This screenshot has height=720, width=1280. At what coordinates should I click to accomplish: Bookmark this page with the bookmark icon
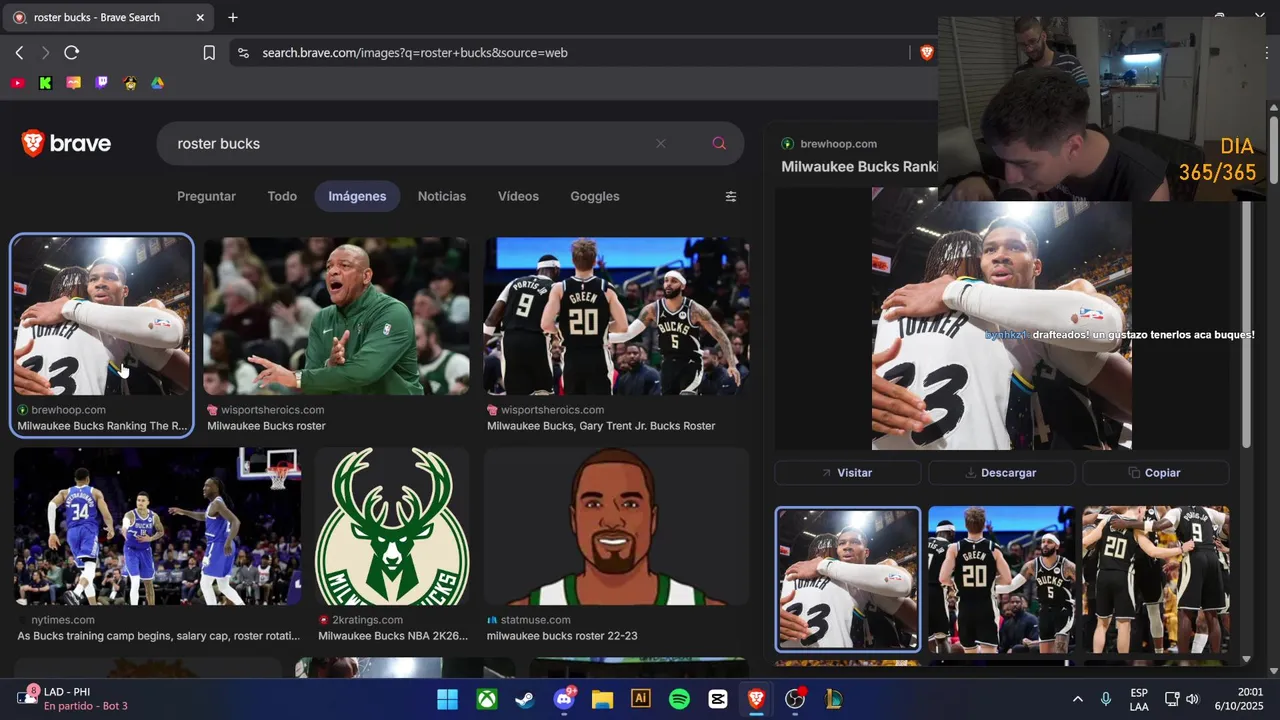point(209,53)
